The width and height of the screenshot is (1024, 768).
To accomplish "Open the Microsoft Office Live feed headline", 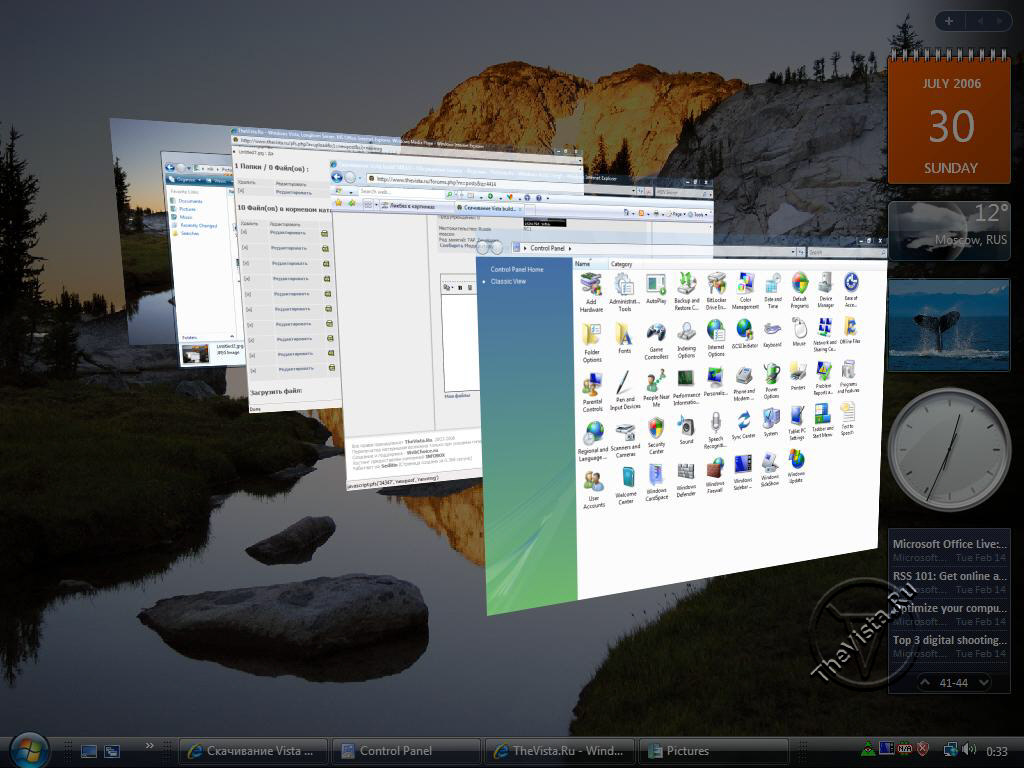I will click(950, 544).
